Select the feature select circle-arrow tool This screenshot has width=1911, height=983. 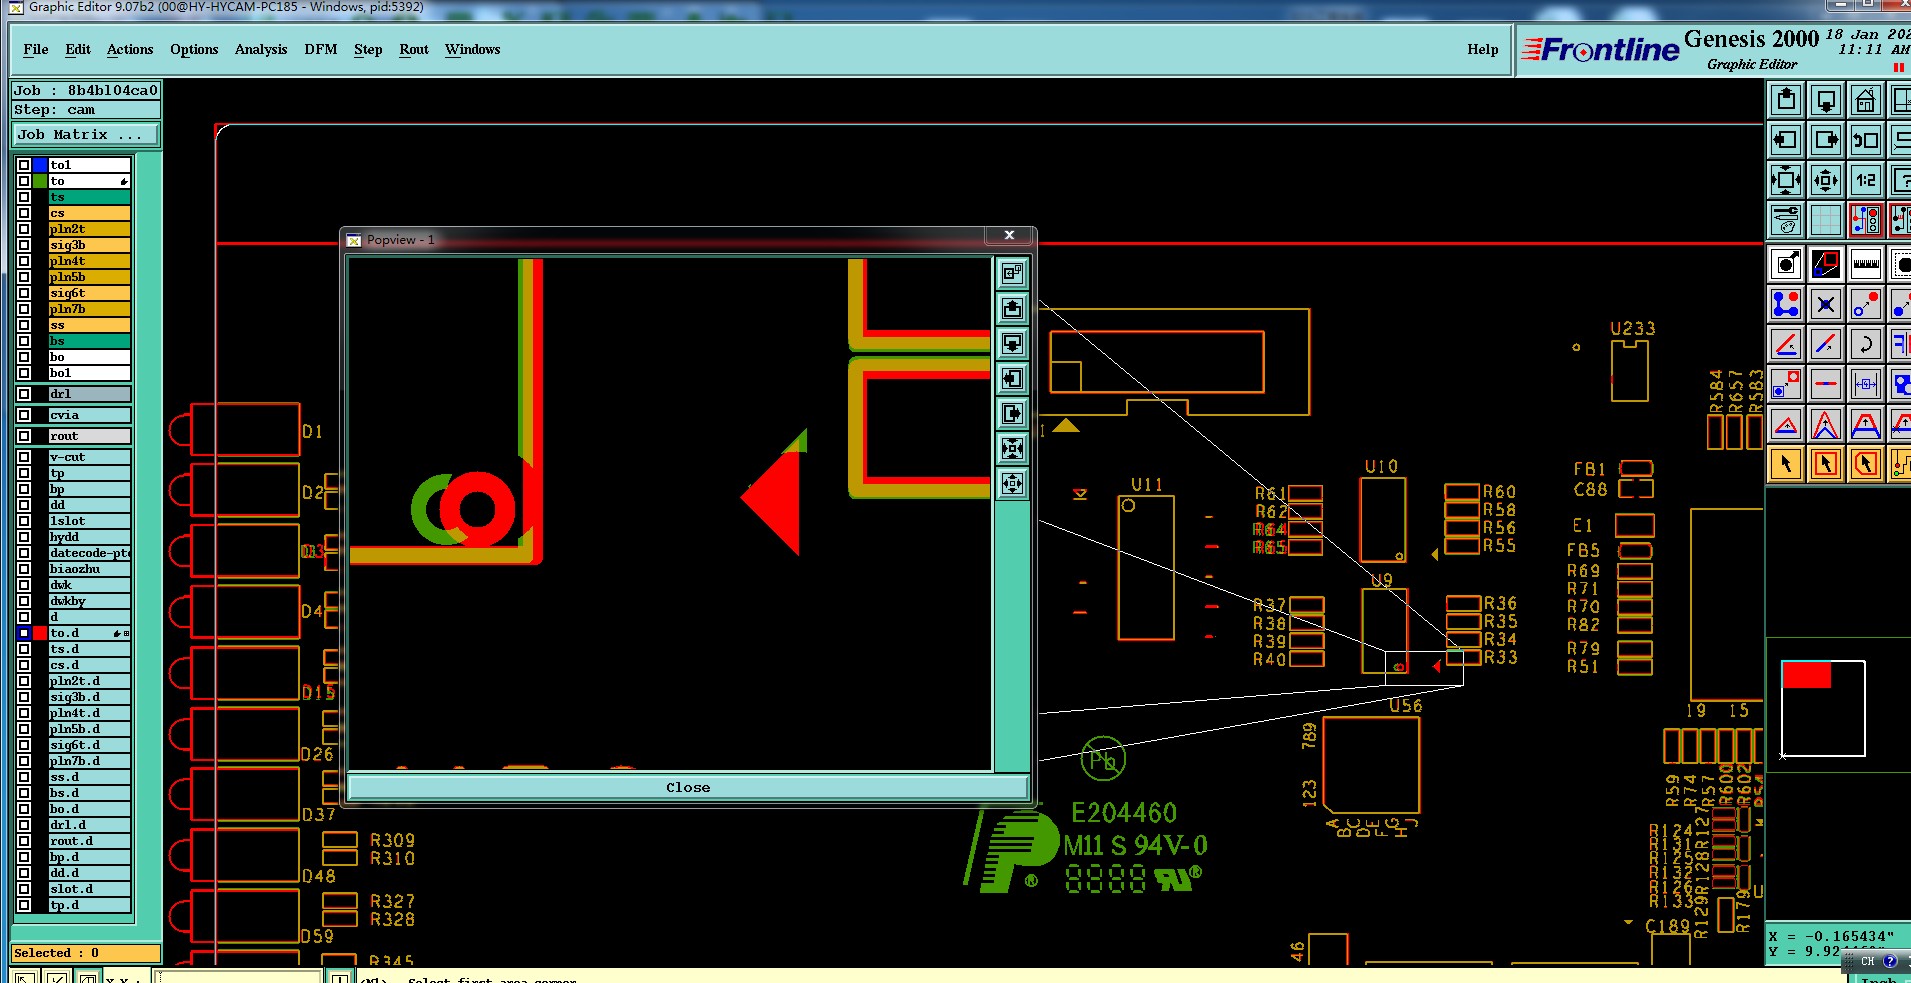pyautogui.click(x=1786, y=264)
